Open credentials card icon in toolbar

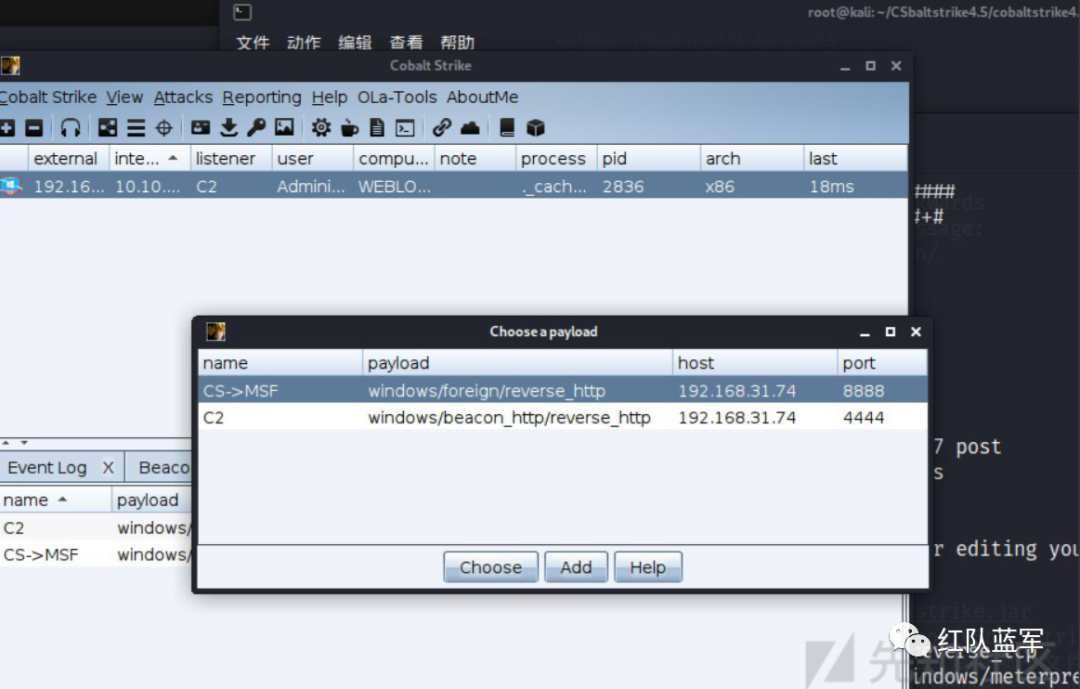200,127
